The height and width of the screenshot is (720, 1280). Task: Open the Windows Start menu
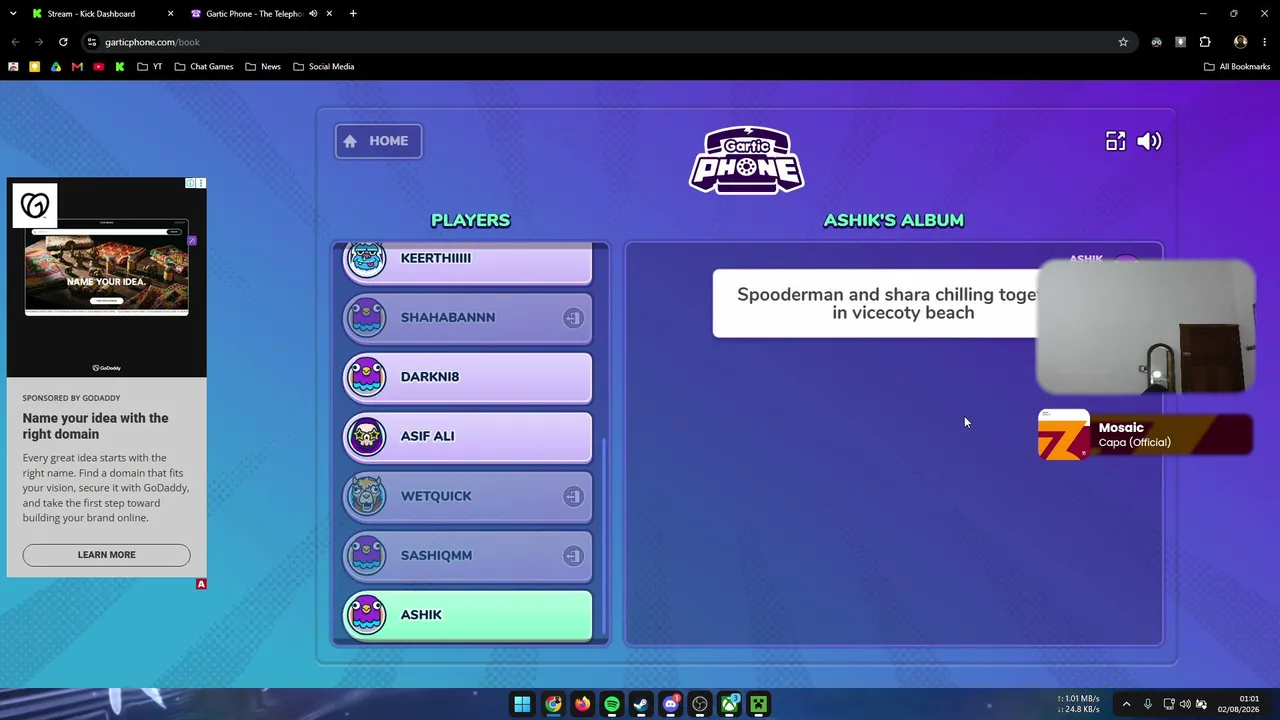point(522,704)
